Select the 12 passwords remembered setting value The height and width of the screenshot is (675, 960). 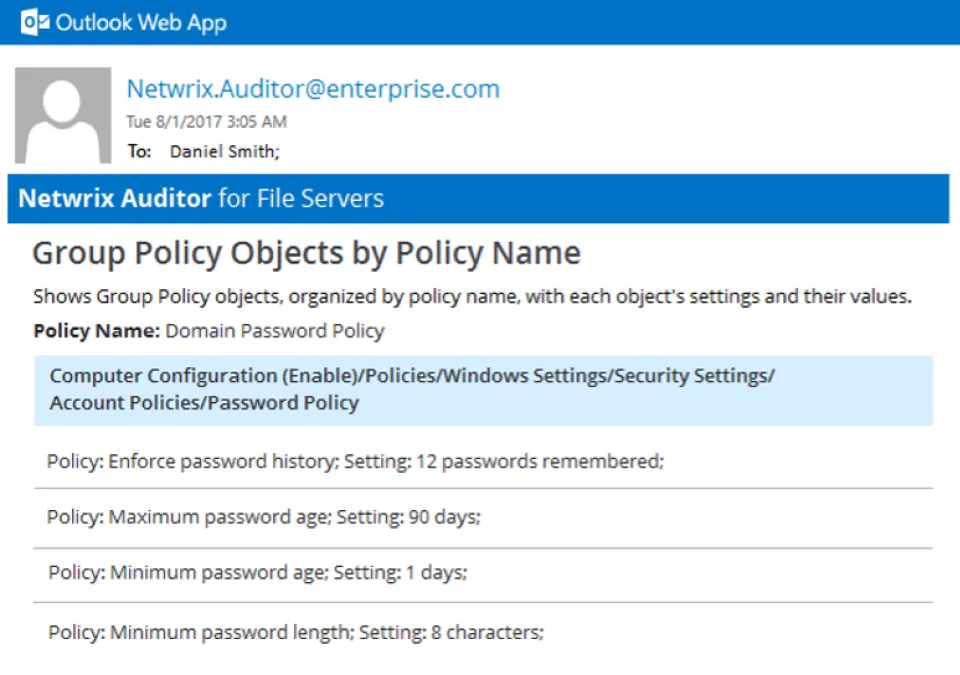543,461
